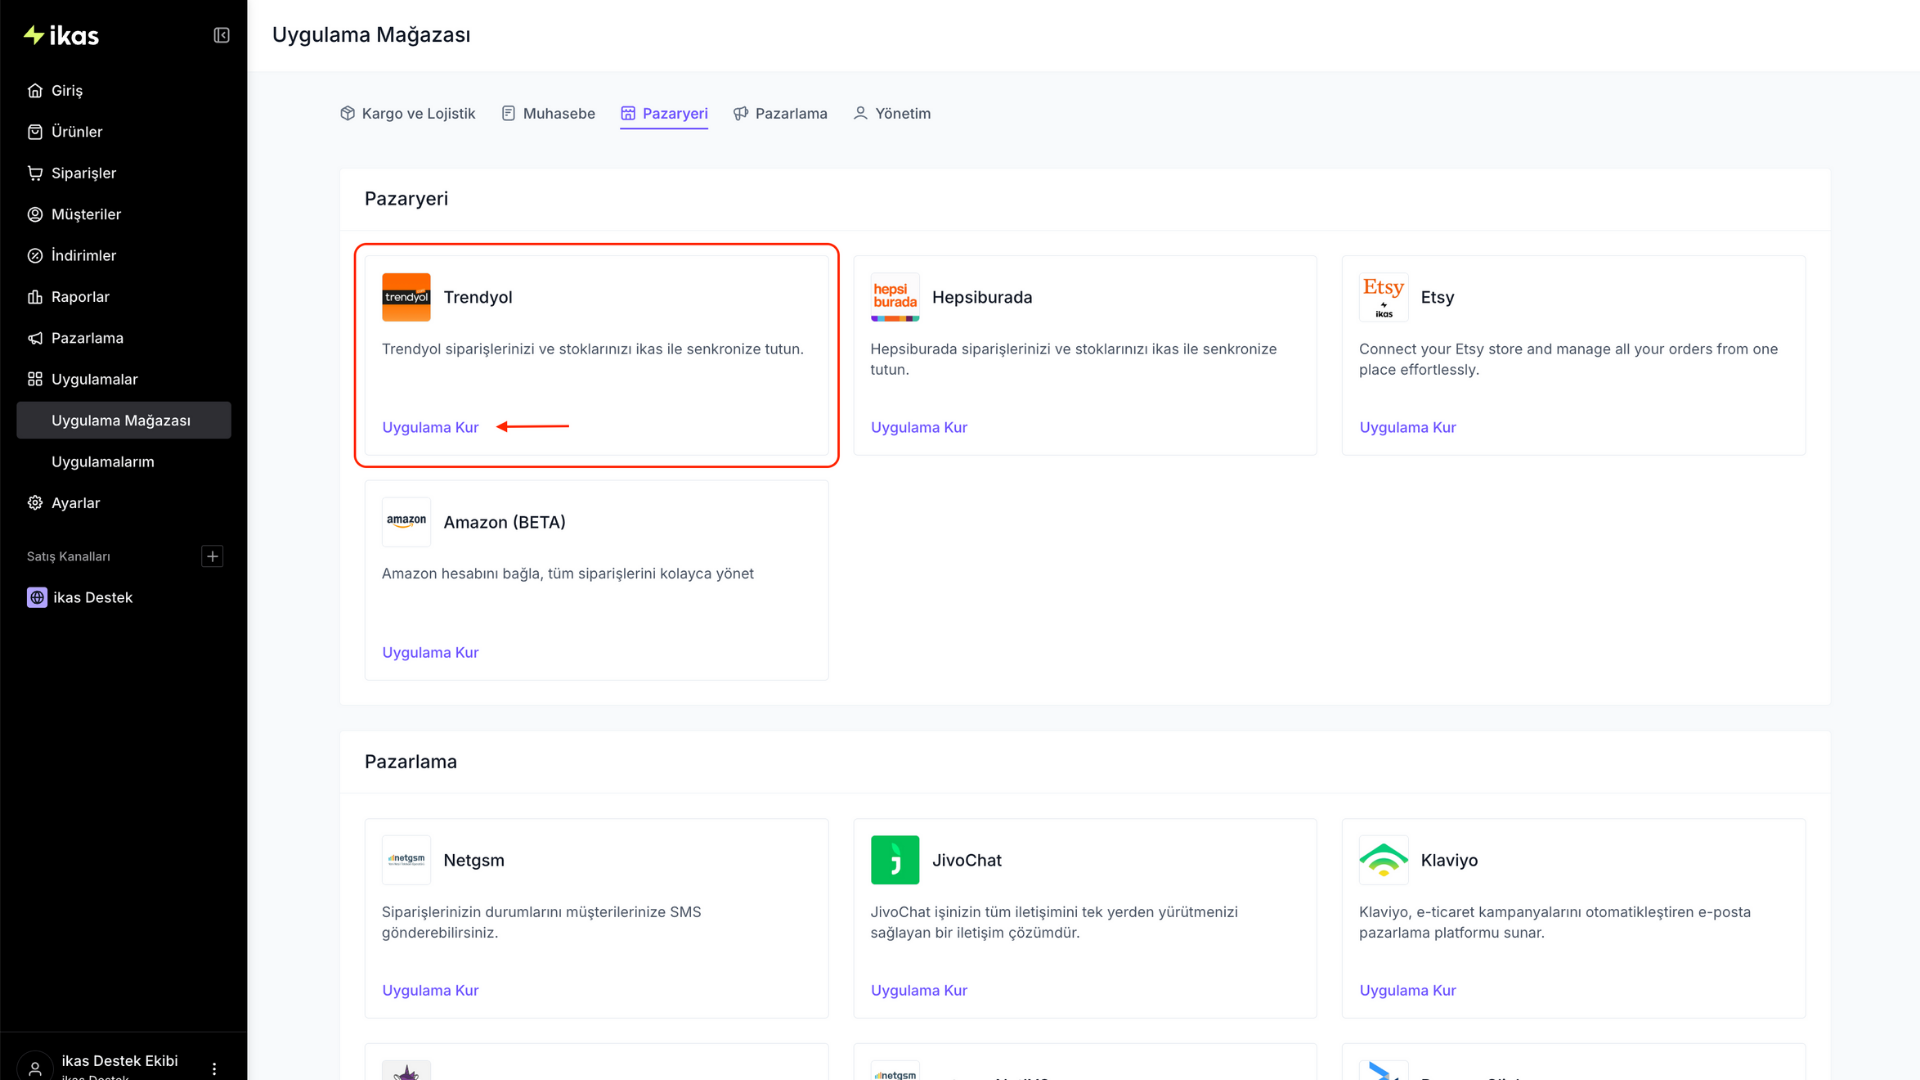Image resolution: width=1920 pixels, height=1080 pixels.
Task: Click the Müşteriler person icon
Action: tap(35, 214)
